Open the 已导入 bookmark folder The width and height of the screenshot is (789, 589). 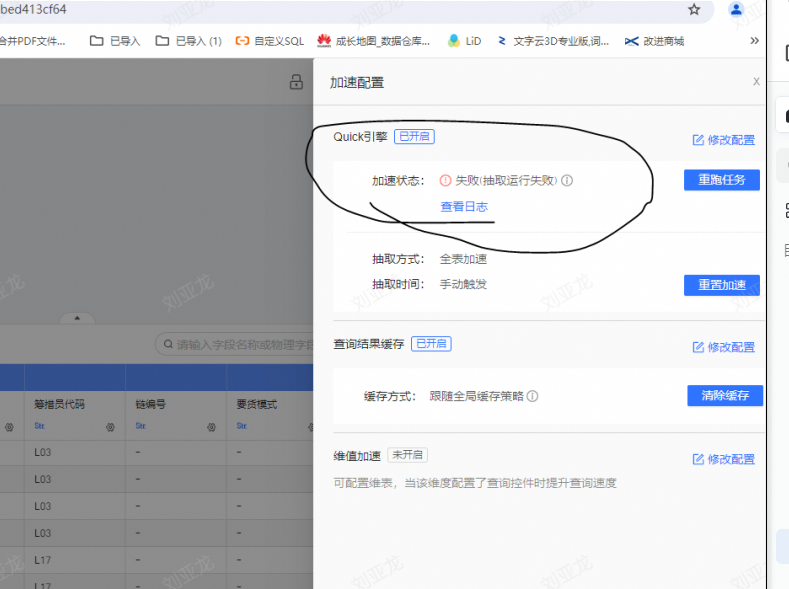click(115, 41)
